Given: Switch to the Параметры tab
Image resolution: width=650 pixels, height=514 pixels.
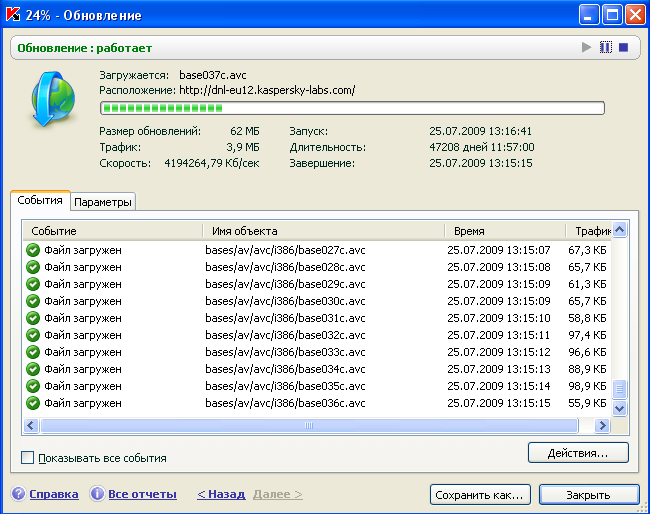Looking at the screenshot, I should 103,202.
